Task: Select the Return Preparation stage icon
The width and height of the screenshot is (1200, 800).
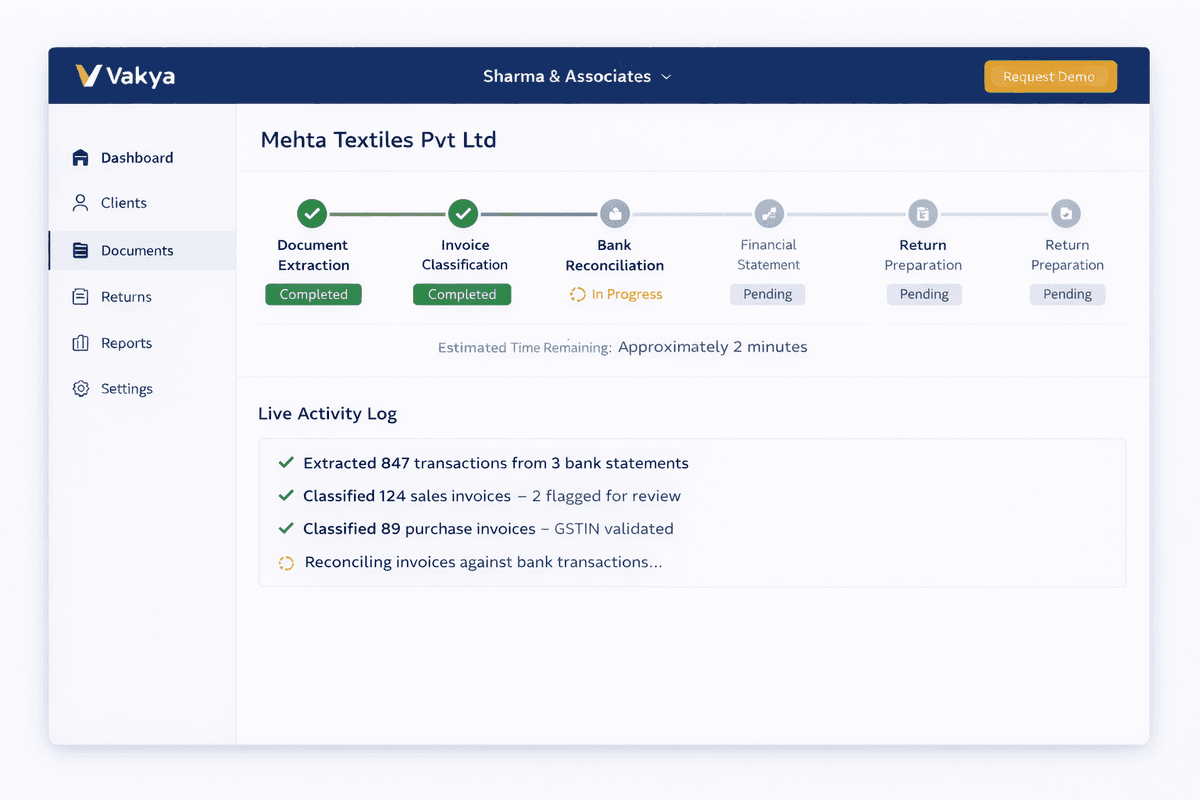Action: click(x=922, y=213)
